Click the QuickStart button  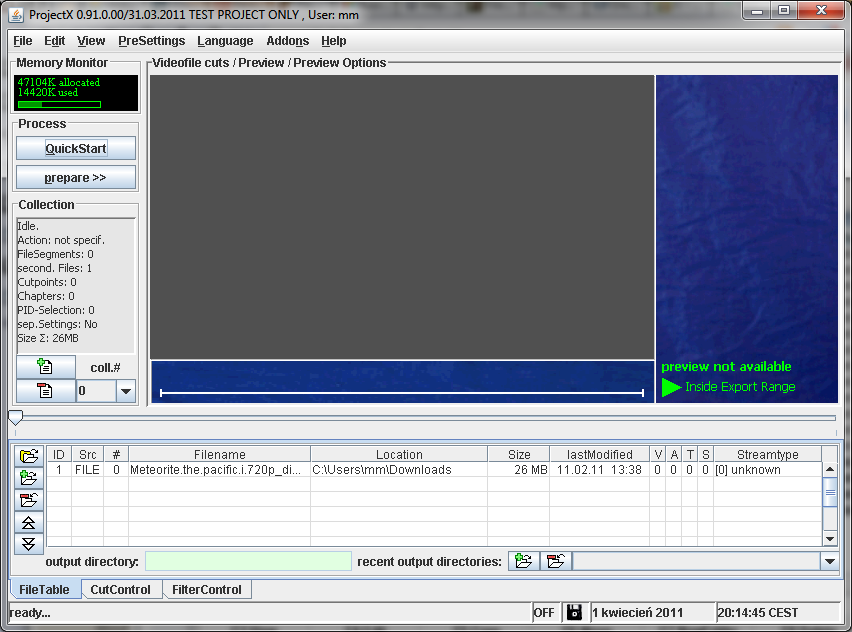76,148
